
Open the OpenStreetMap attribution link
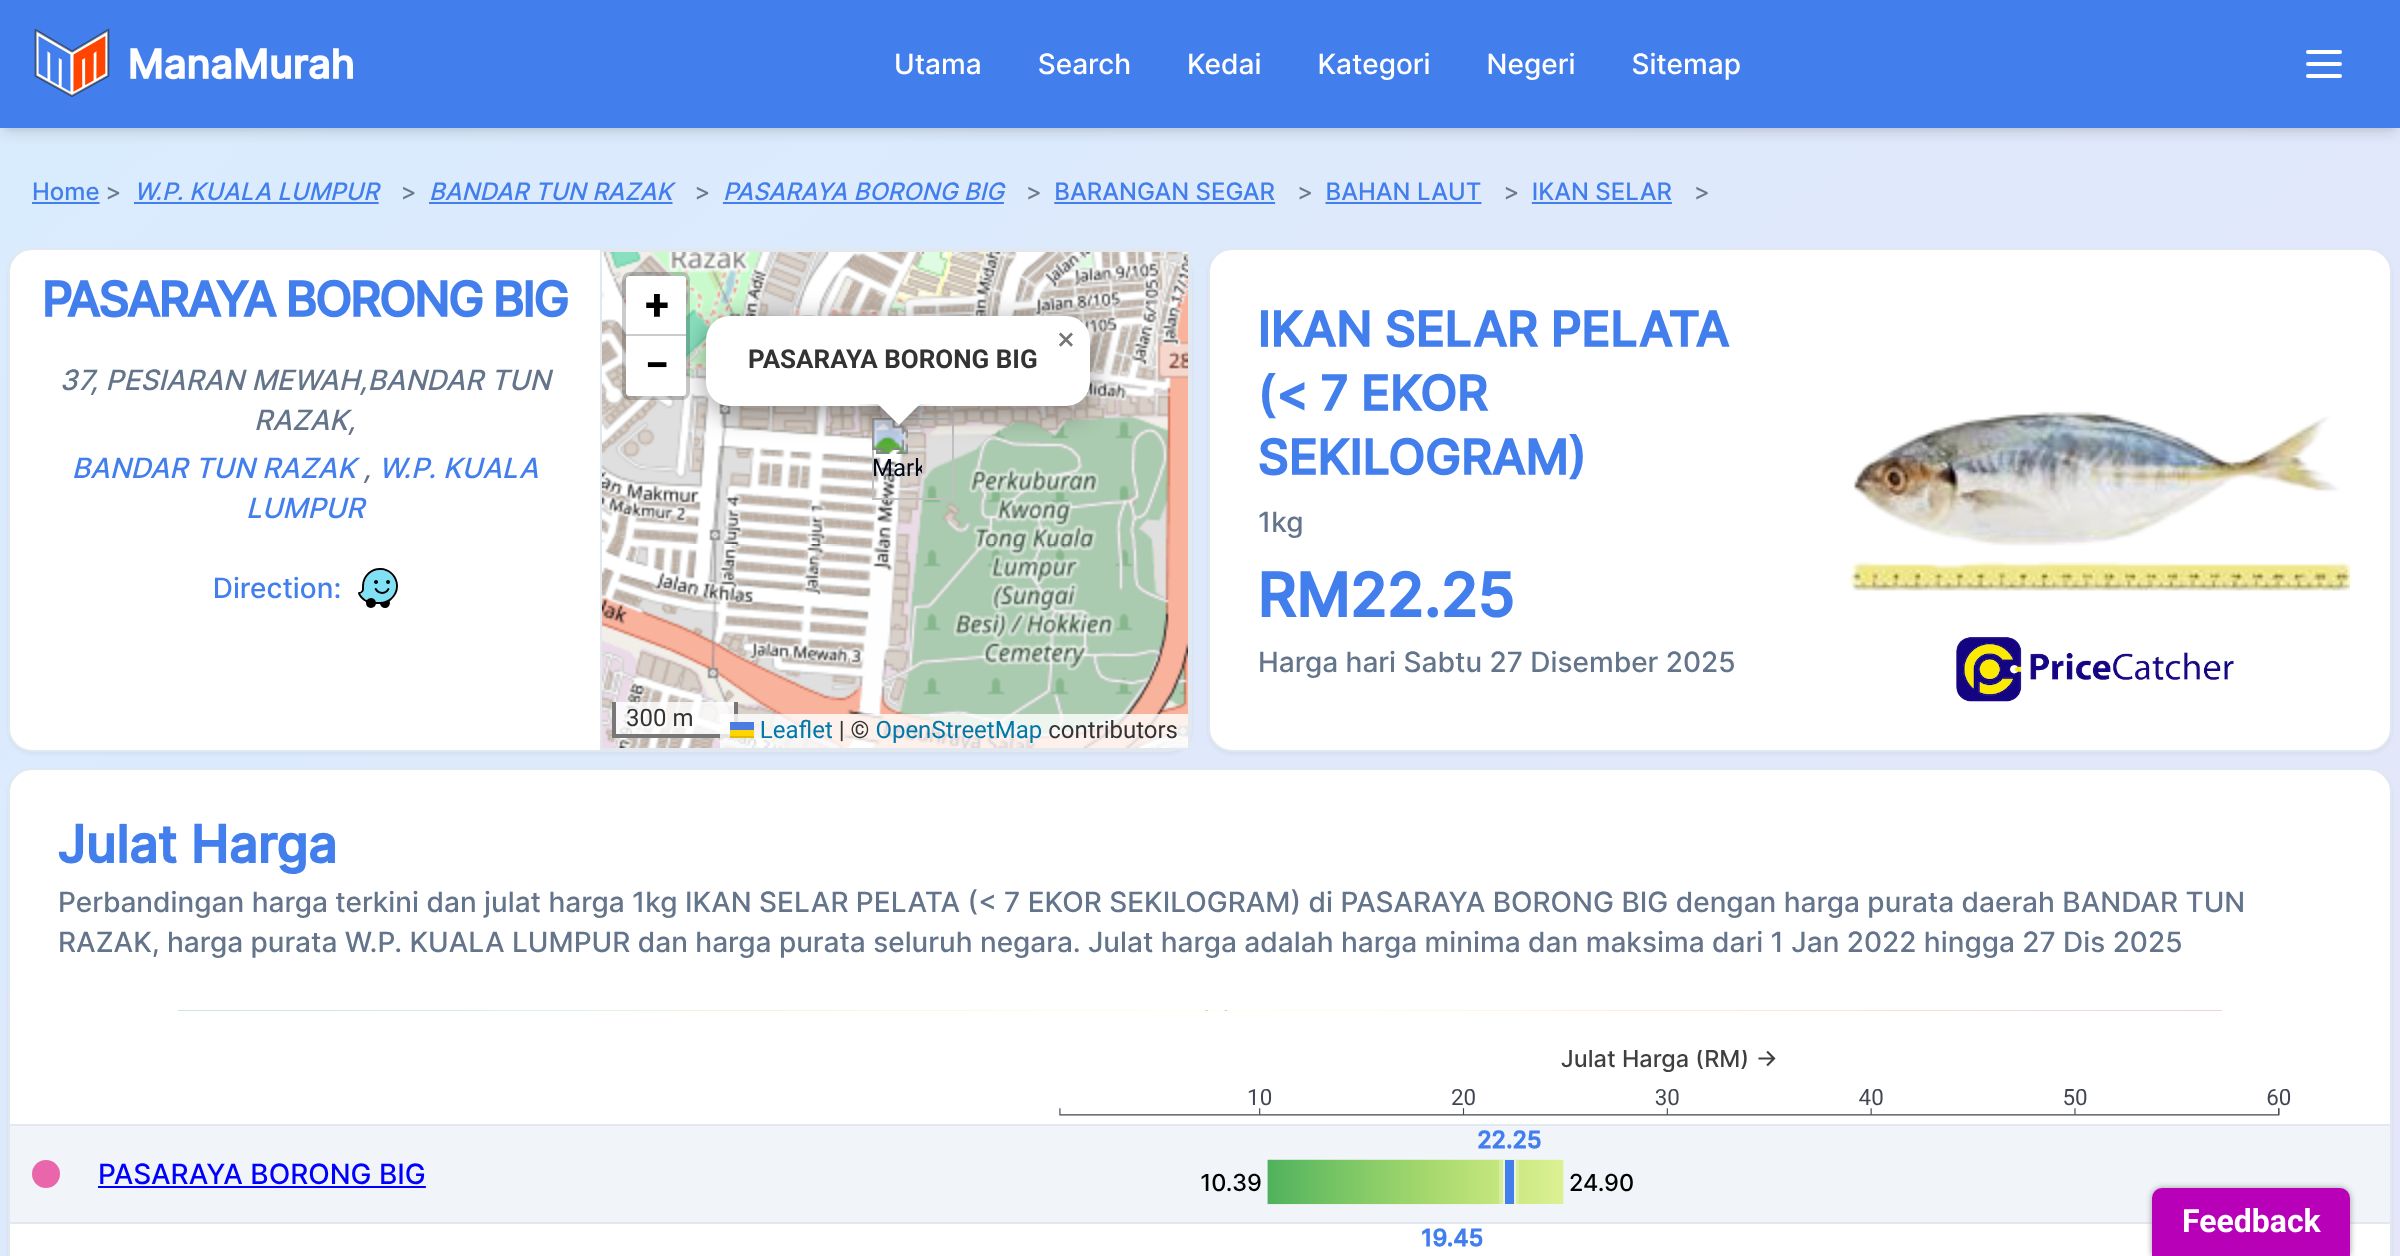tap(958, 730)
